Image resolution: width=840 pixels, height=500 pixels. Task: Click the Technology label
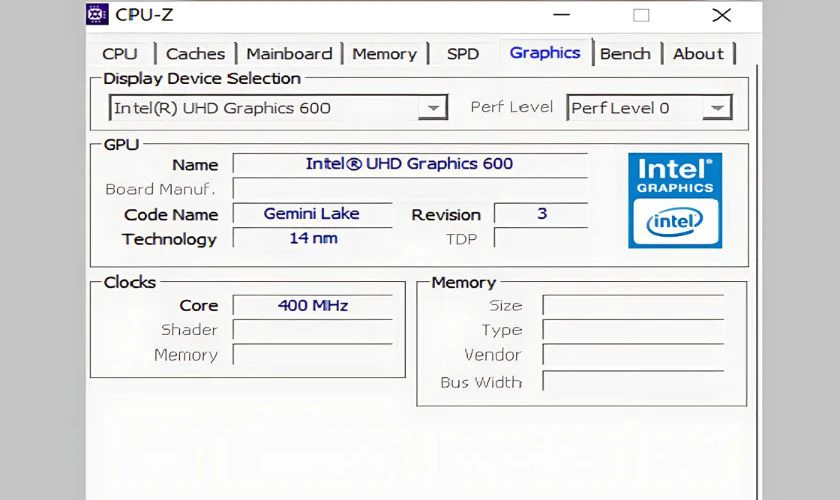(x=169, y=239)
